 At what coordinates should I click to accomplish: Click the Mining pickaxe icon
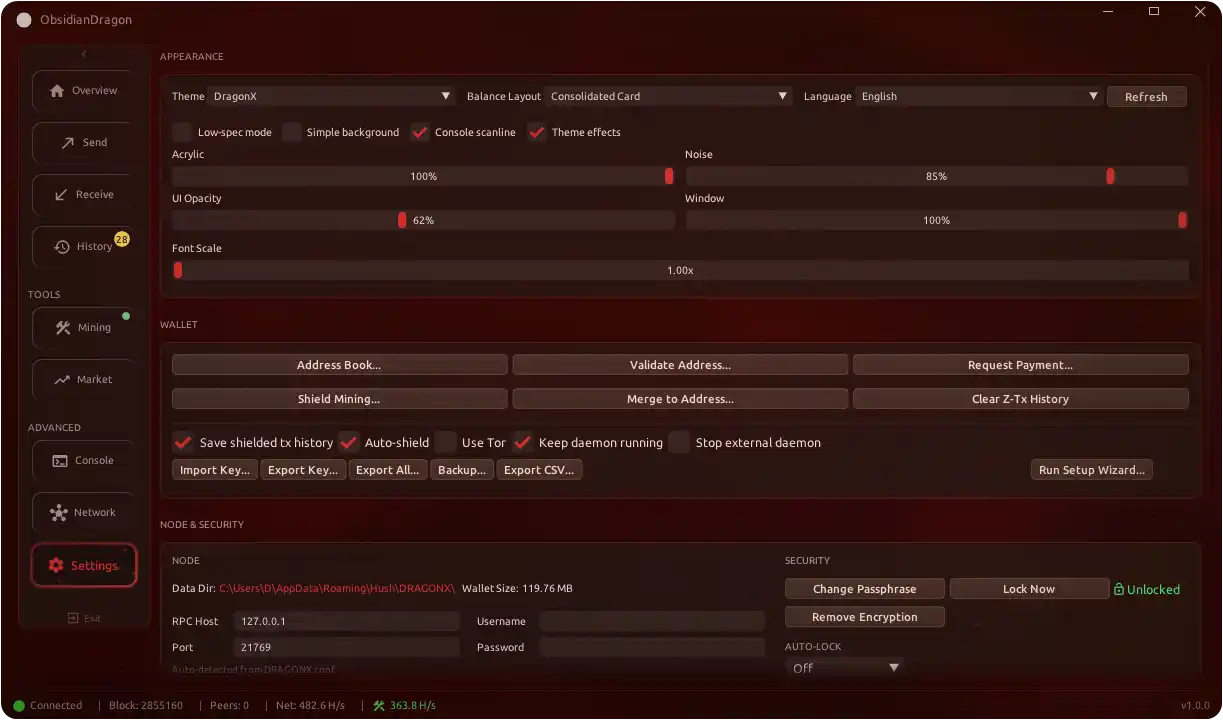(62, 327)
